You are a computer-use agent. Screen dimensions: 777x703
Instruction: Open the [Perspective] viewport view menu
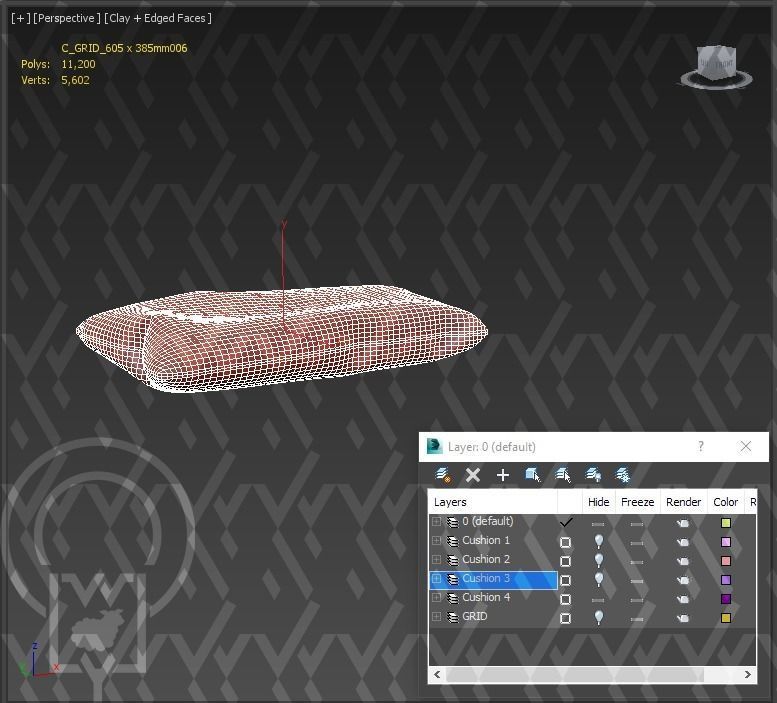[67, 18]
